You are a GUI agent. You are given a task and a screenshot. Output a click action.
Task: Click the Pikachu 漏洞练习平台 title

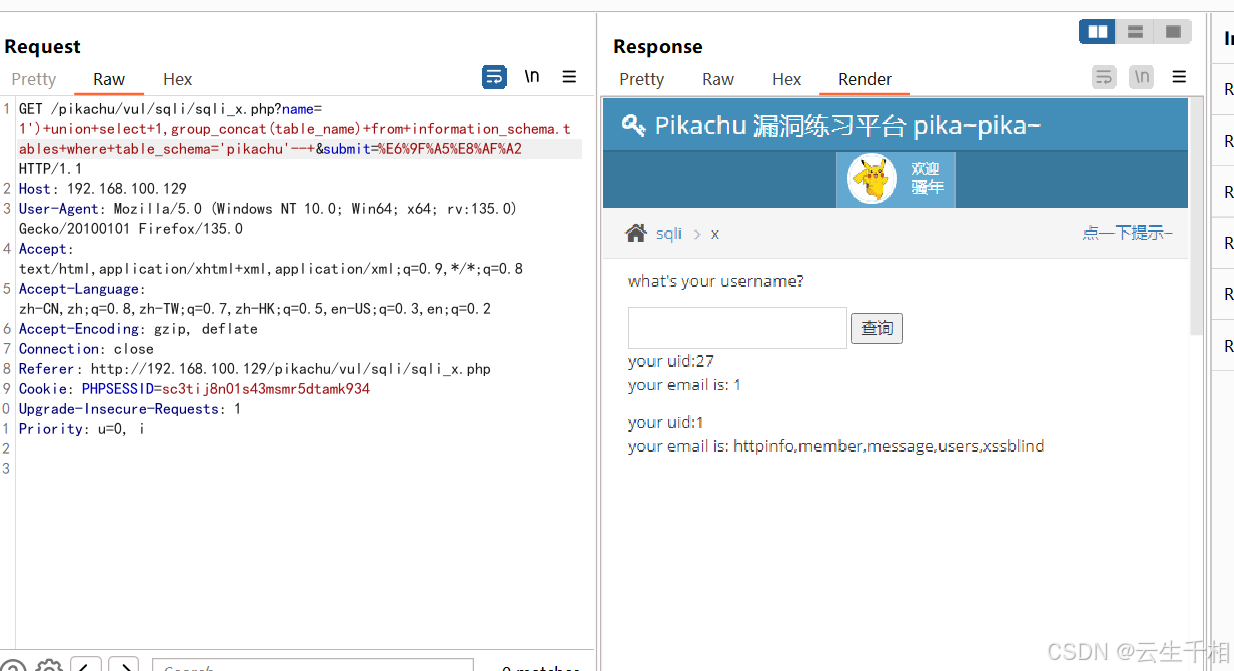pos(848,125)
